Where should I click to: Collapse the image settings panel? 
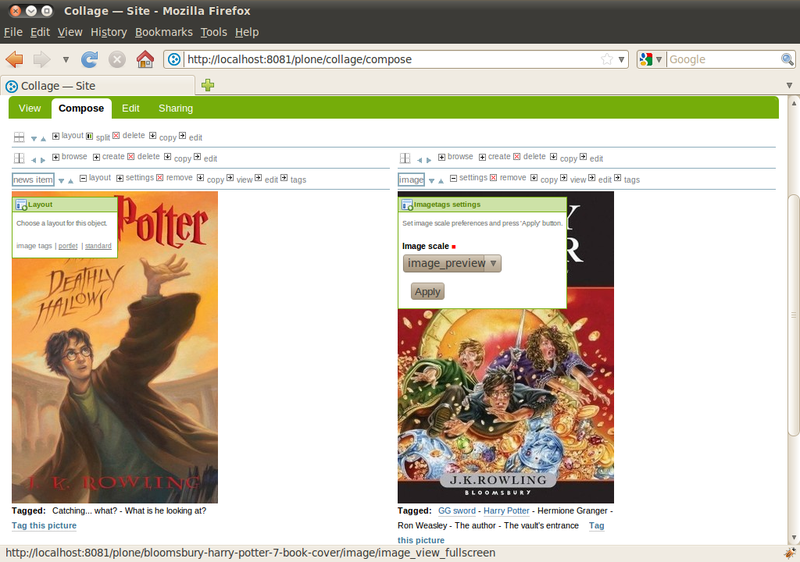point(453,178)
